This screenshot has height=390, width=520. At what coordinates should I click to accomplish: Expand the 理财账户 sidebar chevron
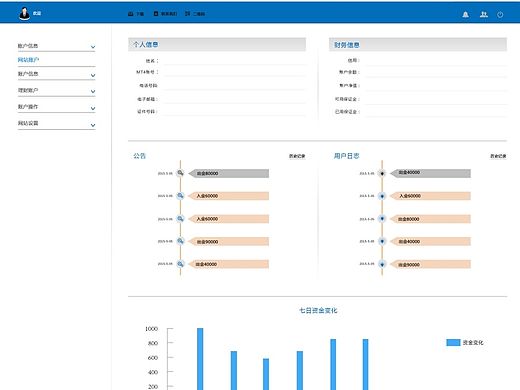coord(93,91)
